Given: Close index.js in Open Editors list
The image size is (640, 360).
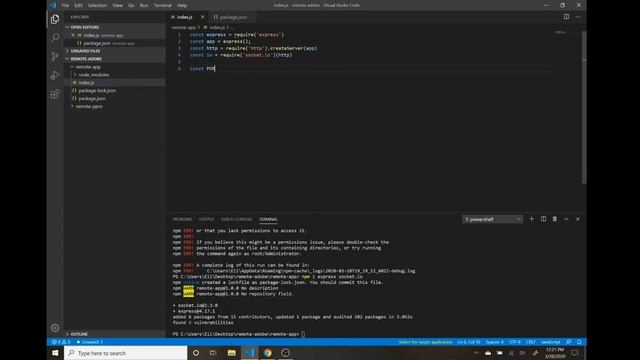Looking at the screenshot, I should 73,35.
